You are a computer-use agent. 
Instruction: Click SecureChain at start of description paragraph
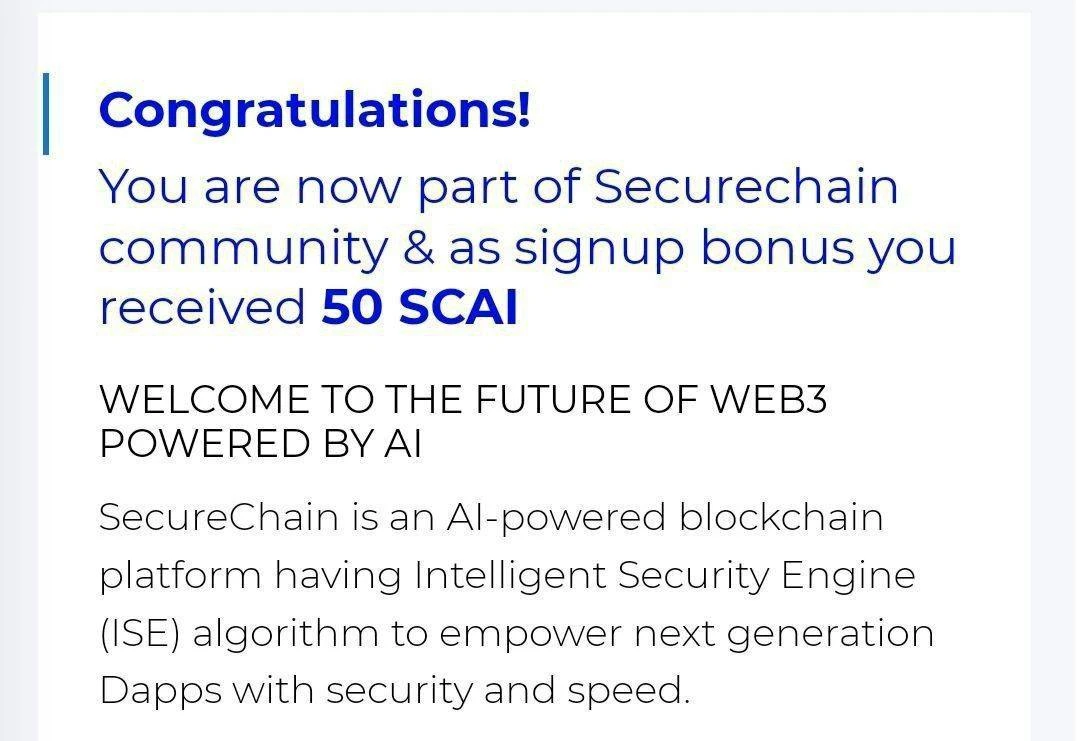219,517
